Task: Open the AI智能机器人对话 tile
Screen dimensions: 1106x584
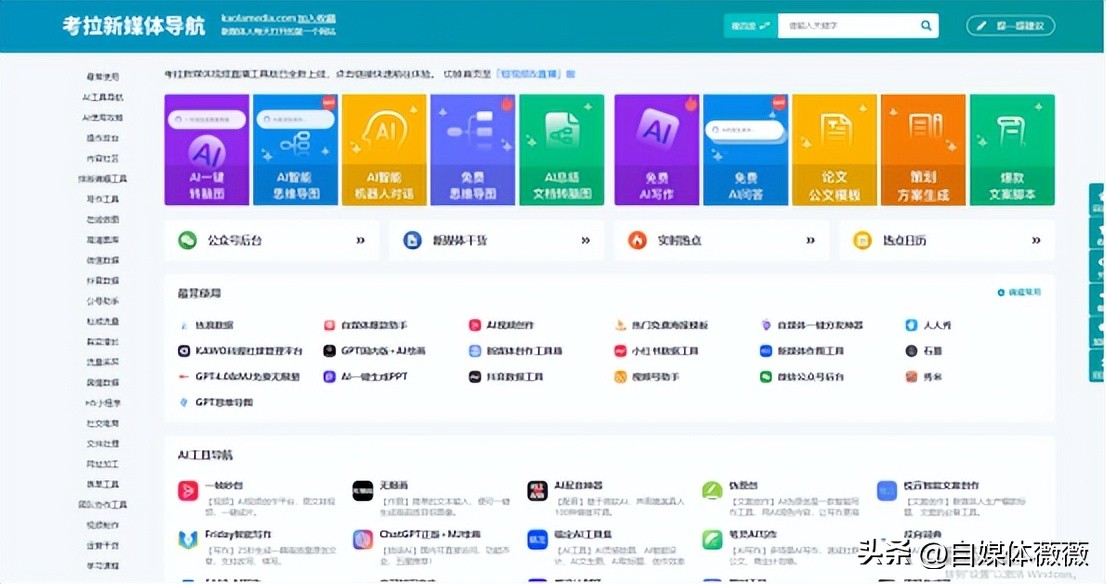Action: coord(384,150)
